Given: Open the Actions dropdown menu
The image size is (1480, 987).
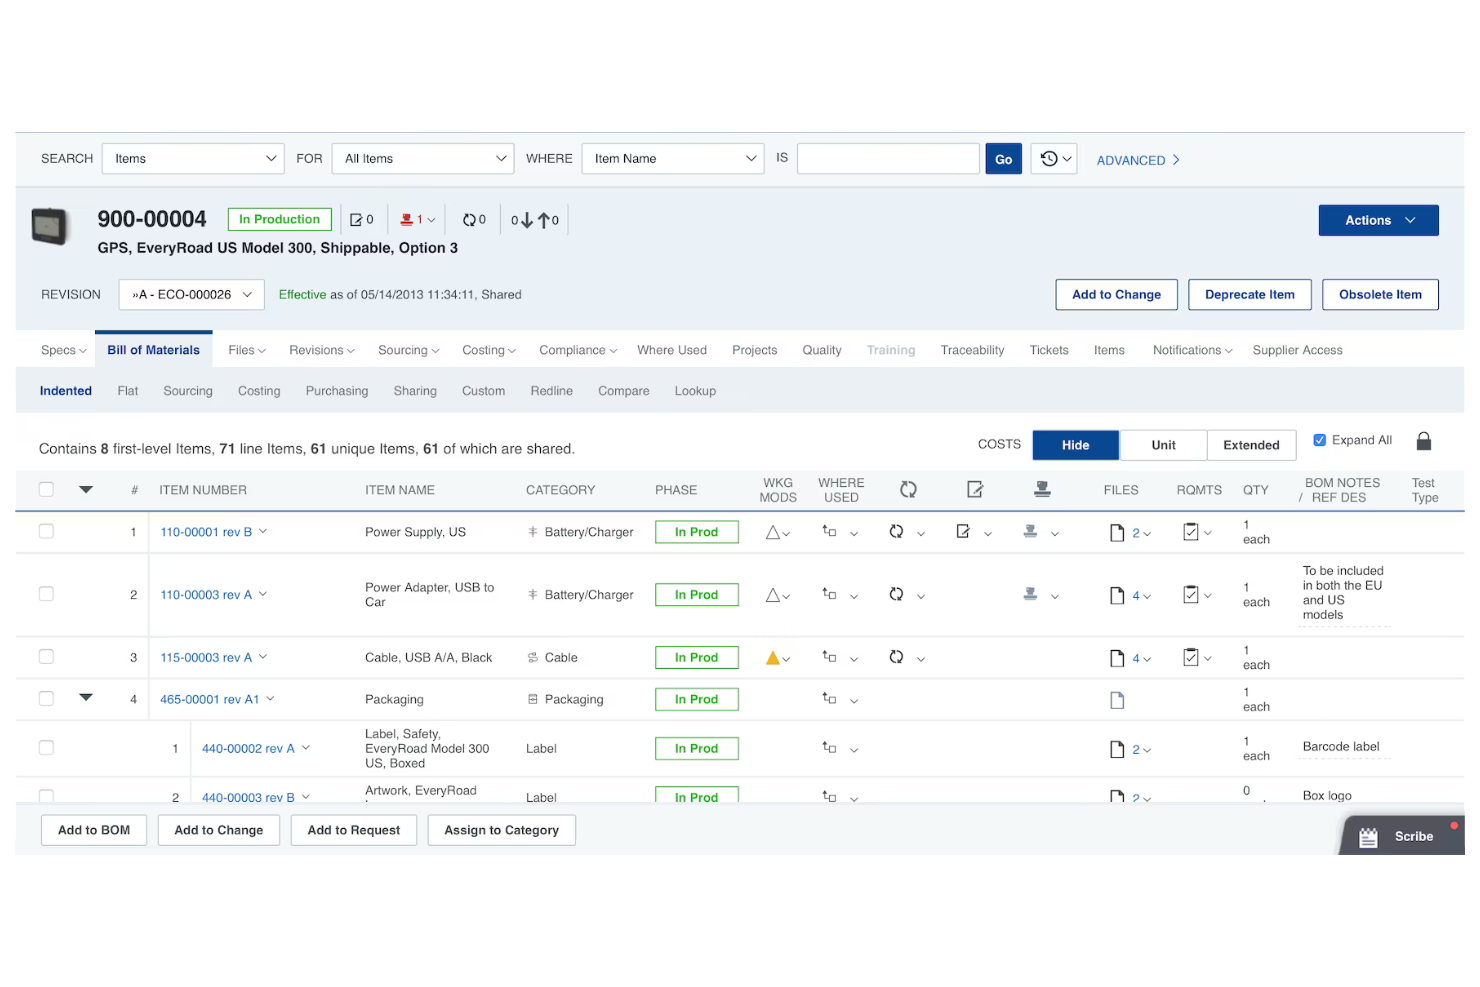Looking at the screenshot, I should pyautogui.click(x=1378, y=220).
